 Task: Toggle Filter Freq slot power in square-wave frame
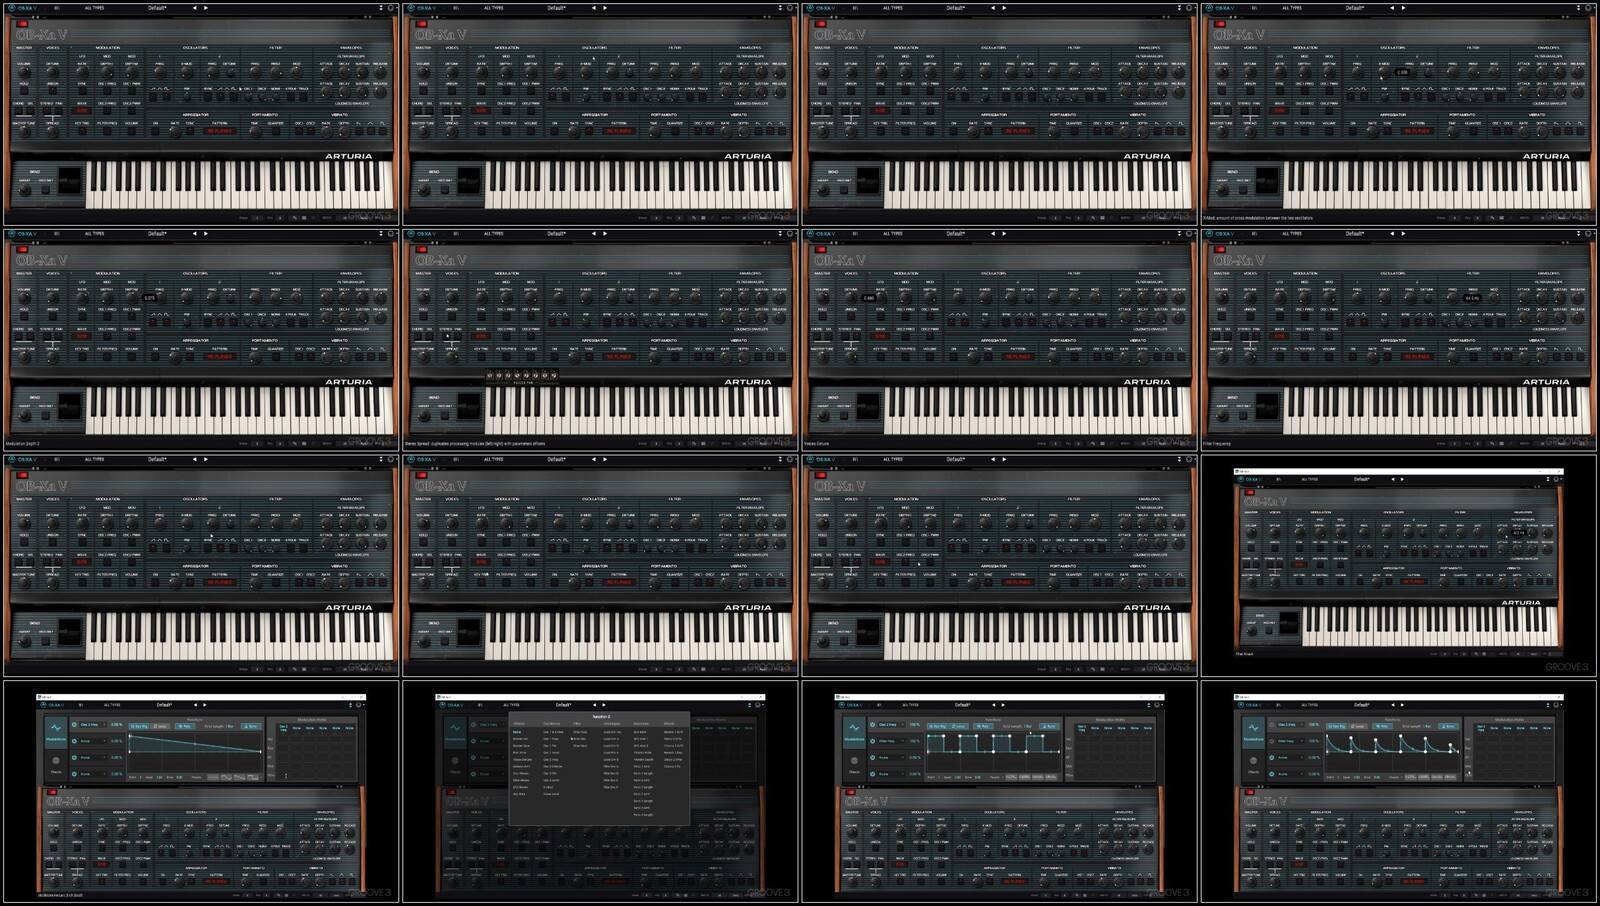point(872,741)
